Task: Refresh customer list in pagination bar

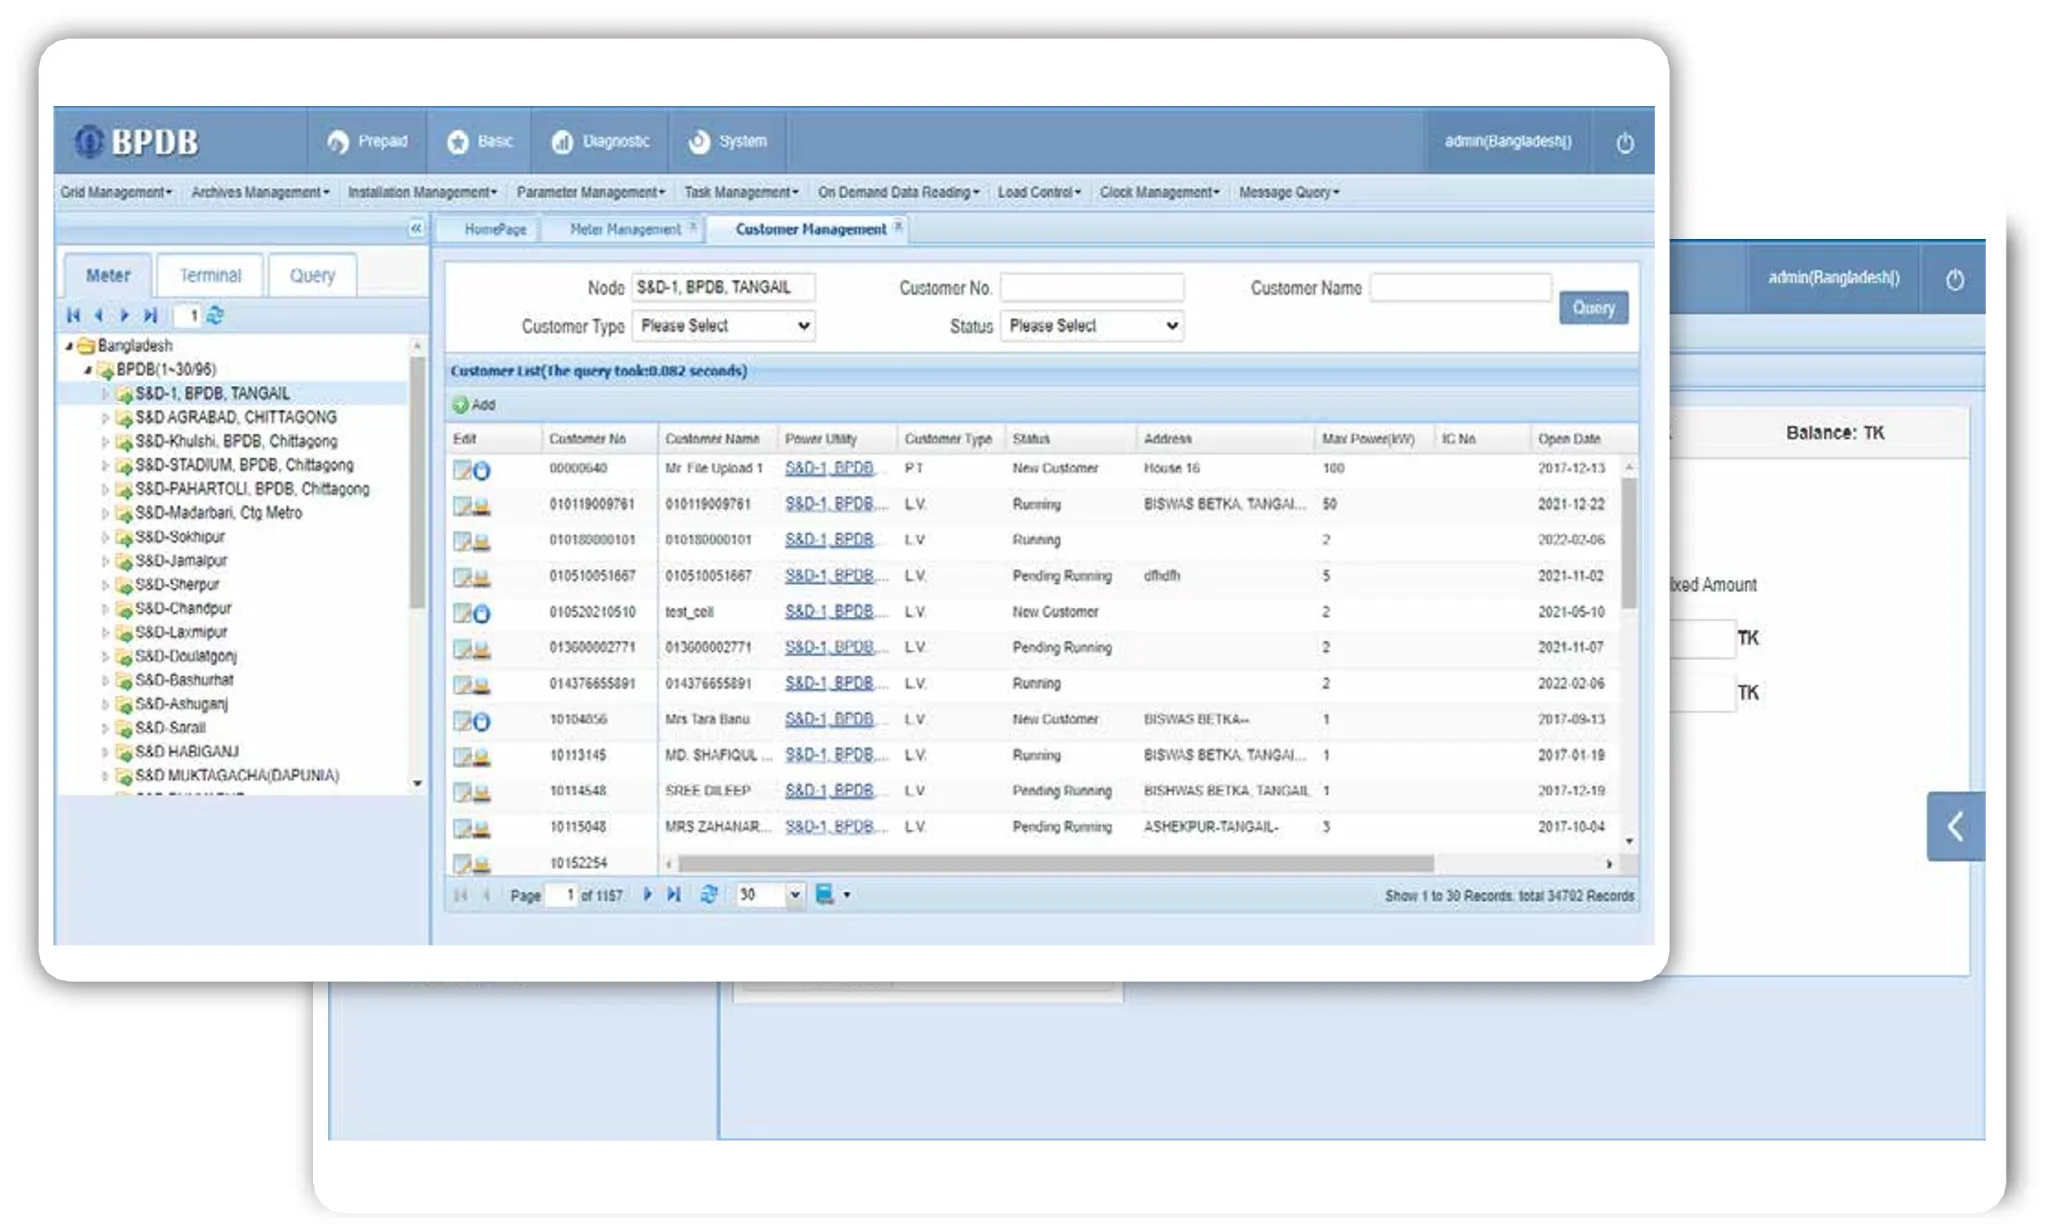Action: click(x=709, y=895)
